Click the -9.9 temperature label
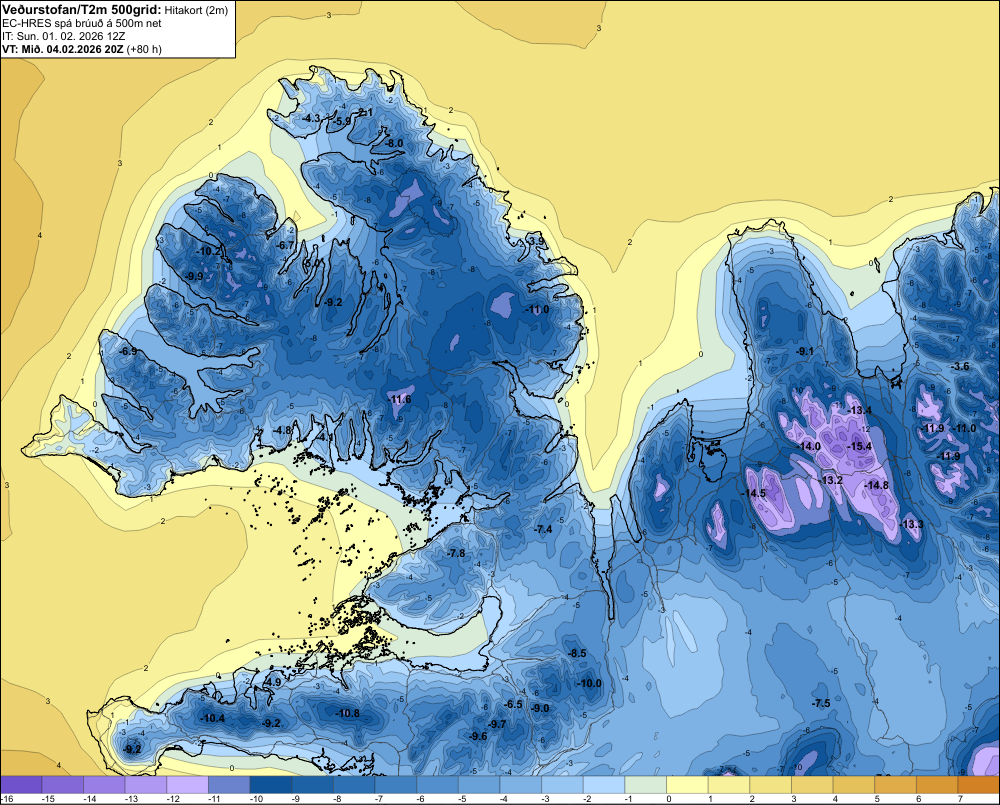1000x805 pixels. (193, 276)
